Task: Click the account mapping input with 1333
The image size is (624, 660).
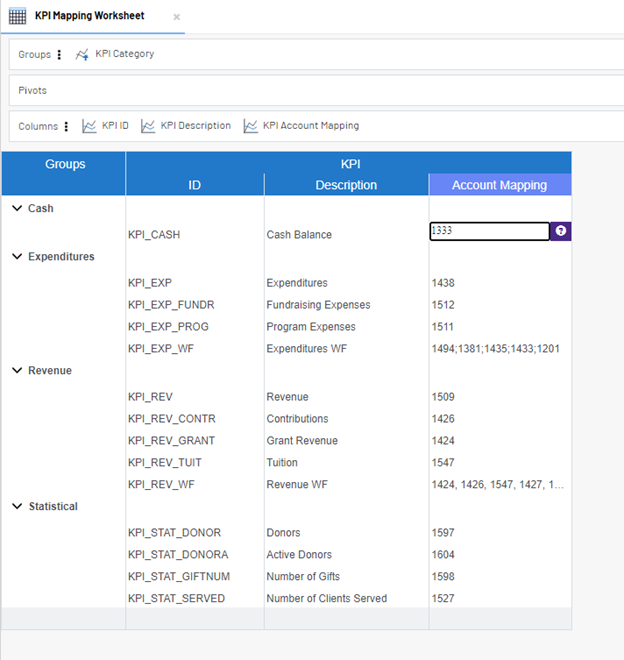Action: (489, 231)
